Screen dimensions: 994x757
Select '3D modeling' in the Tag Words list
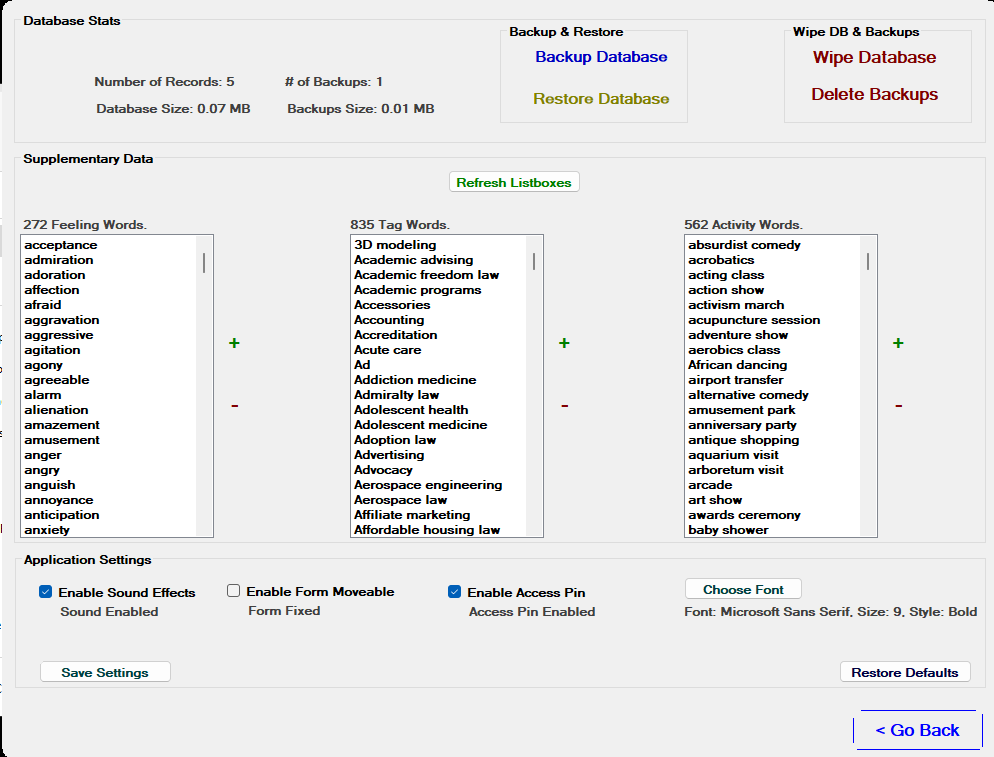(x=439, y=245)
